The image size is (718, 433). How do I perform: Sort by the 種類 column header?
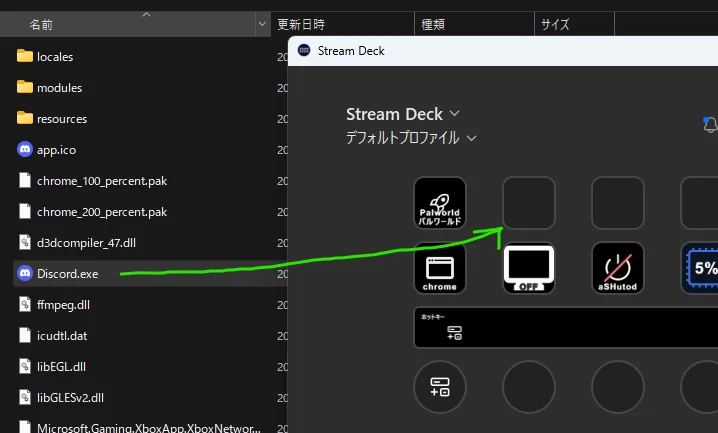pyautogui.click(x=474, y=24)
